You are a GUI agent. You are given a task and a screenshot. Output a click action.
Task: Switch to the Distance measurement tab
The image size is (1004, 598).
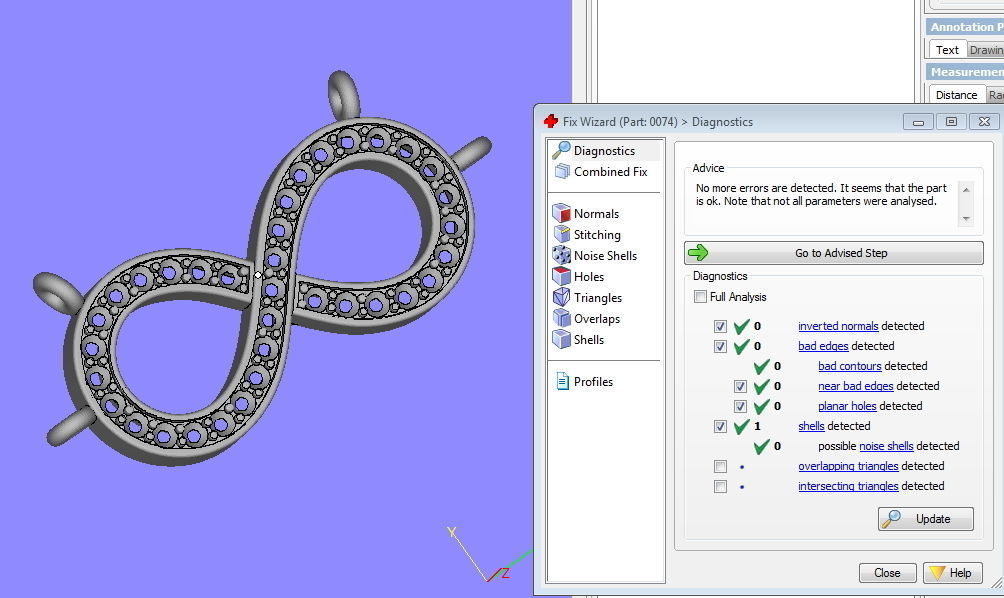coord(955,95)
